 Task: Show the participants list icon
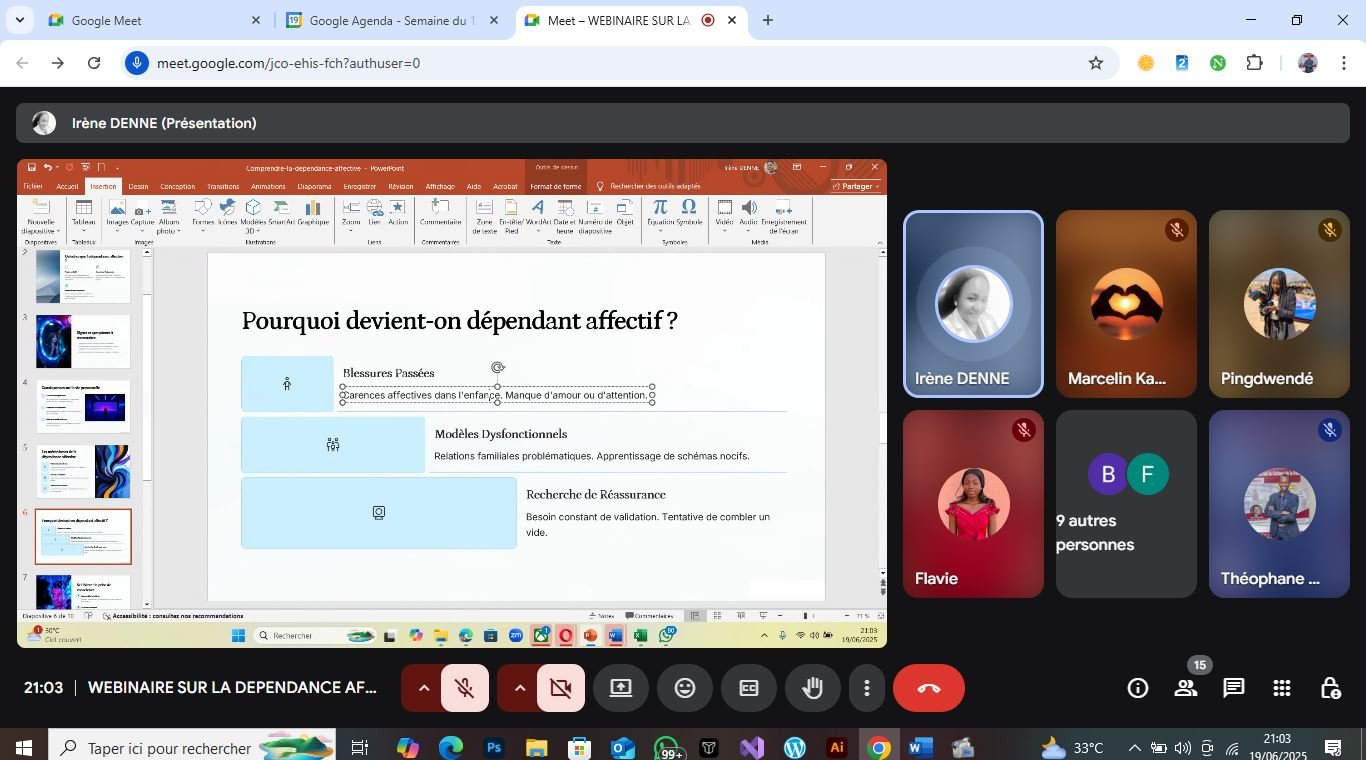pos(1186,688)
